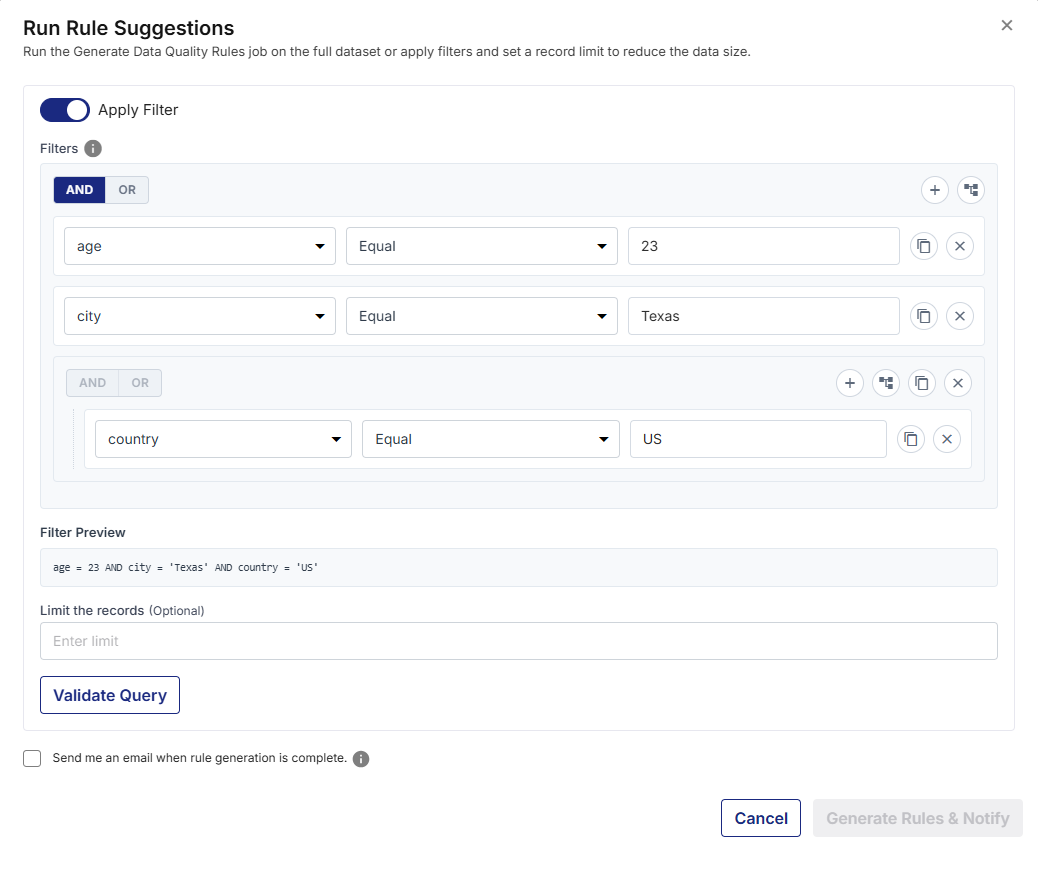Duplicate the nested filter group
Viewport: 1038px width, 875px height.
pos(921,383)
